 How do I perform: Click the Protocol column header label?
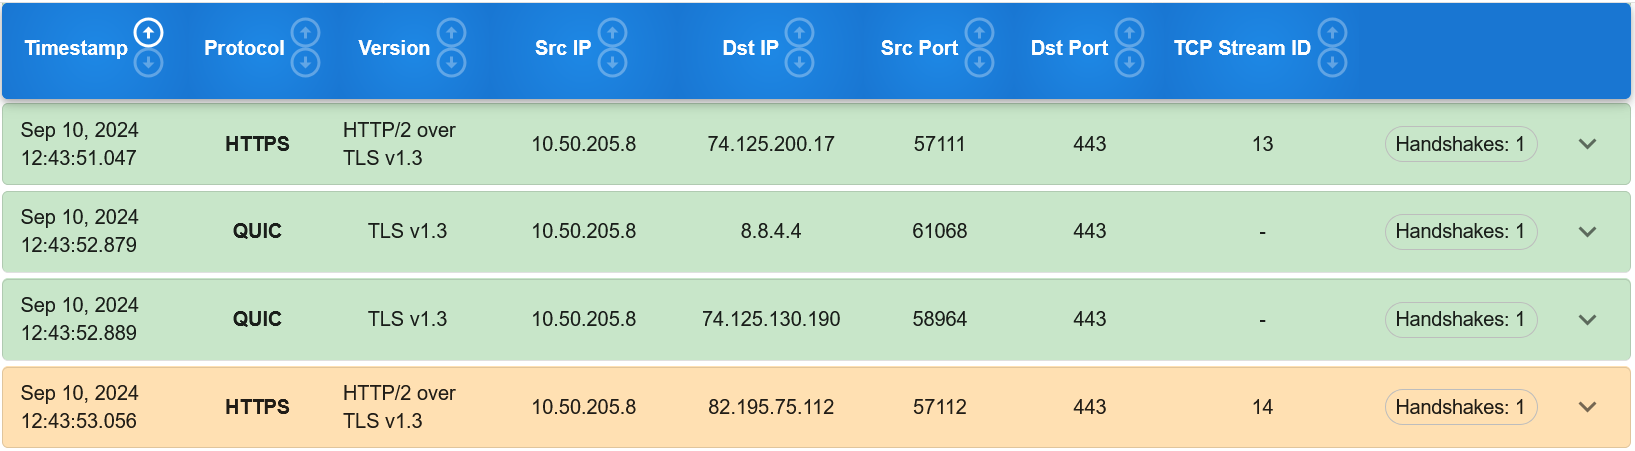(x=244, y=48)
